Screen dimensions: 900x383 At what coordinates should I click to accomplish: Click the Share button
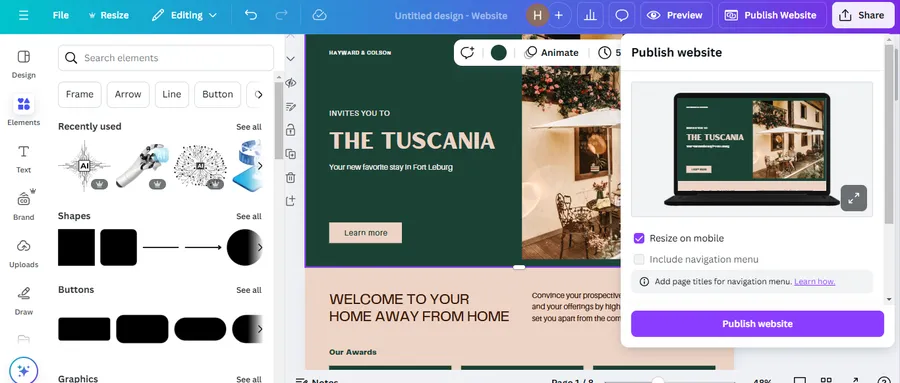pos(863,16)
